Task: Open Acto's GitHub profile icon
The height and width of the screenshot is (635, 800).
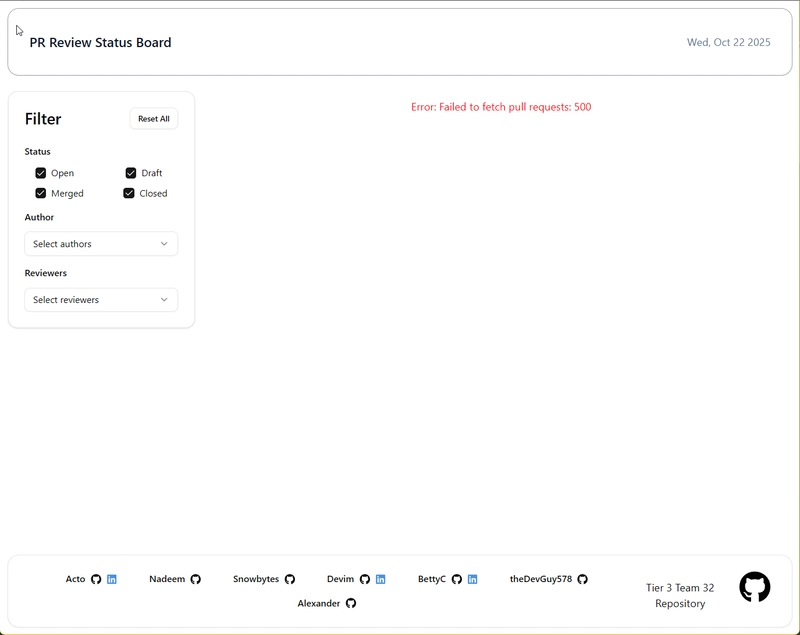Action: pos(96,579)
